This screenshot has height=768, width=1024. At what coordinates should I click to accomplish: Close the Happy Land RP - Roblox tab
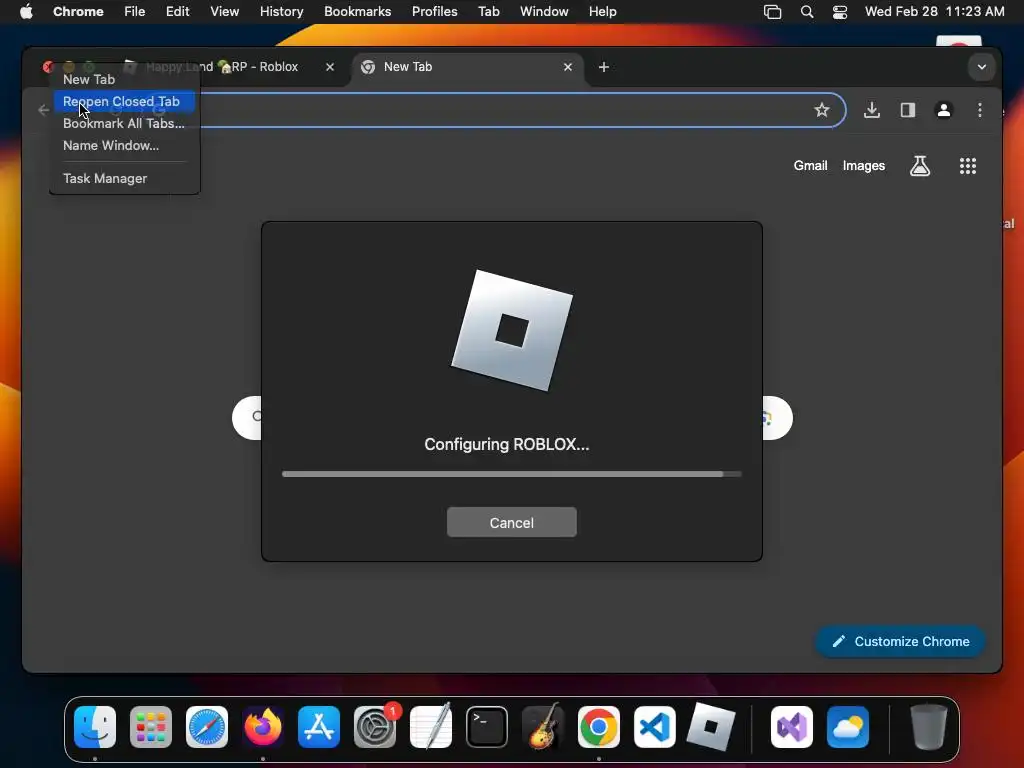pos(330,67)
